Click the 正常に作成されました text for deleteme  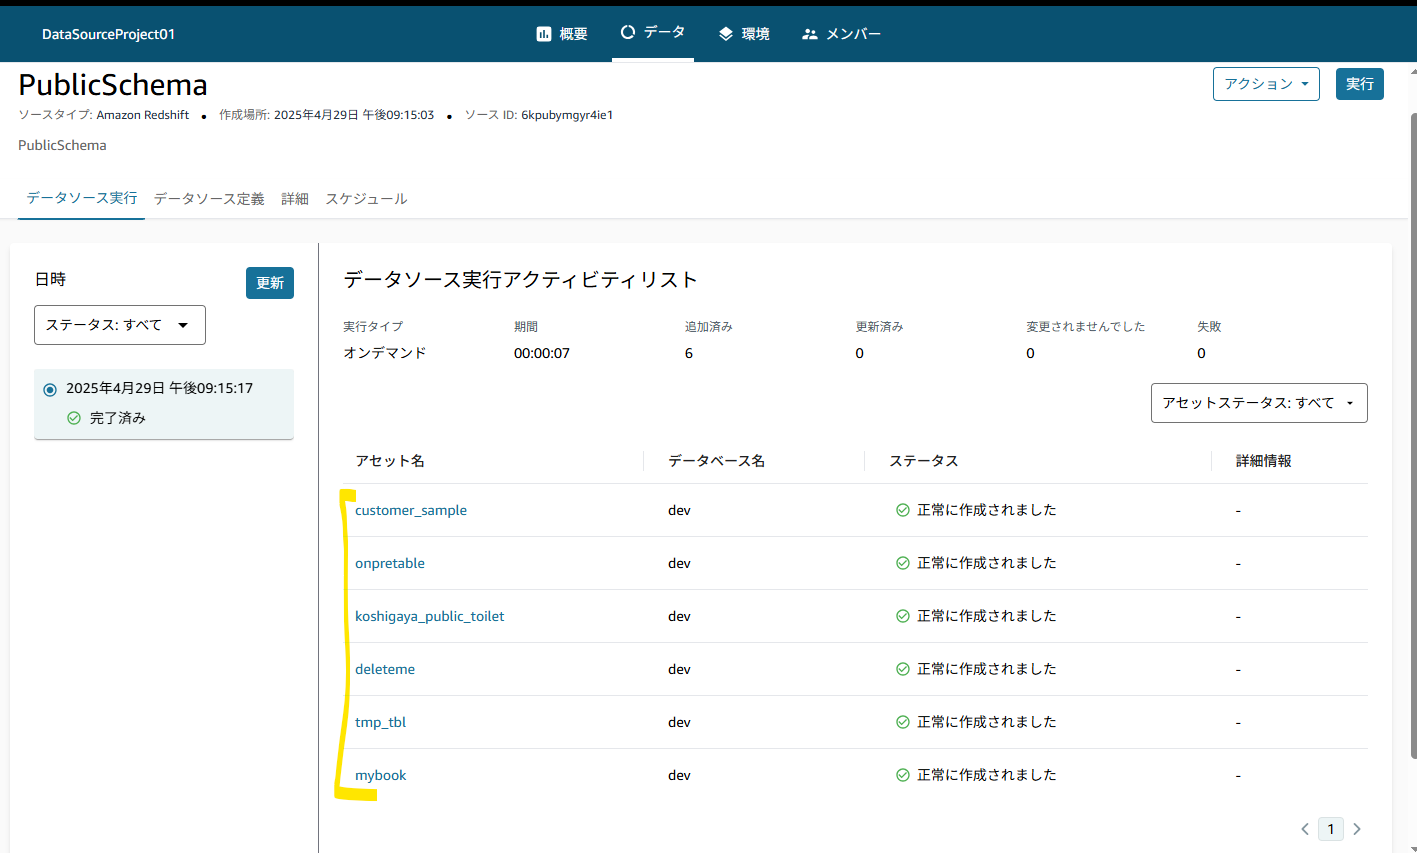(x=987, y=669)
